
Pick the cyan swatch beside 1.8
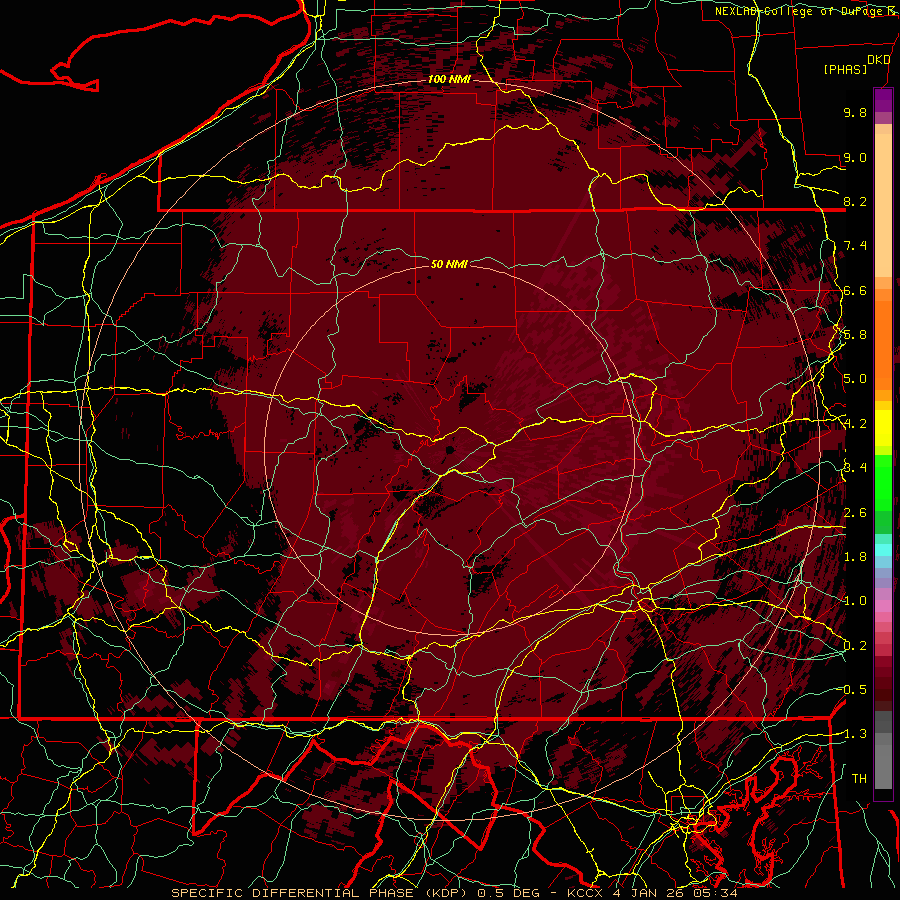(x=883, y=550)
